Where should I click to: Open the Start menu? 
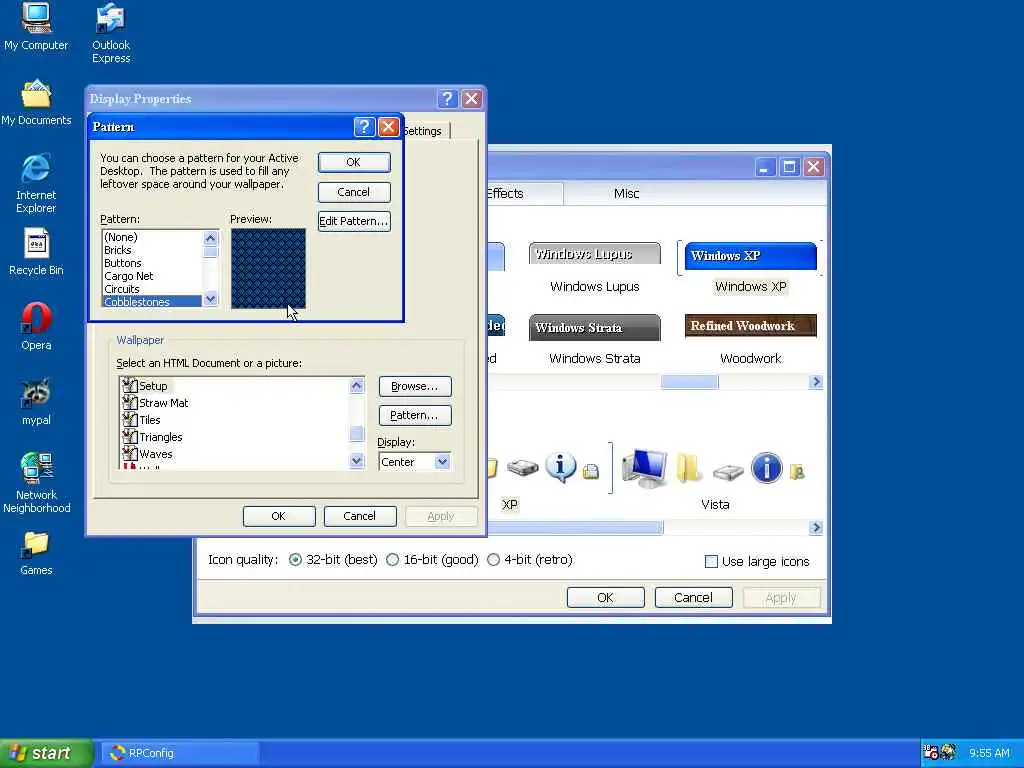click(46, 753)
